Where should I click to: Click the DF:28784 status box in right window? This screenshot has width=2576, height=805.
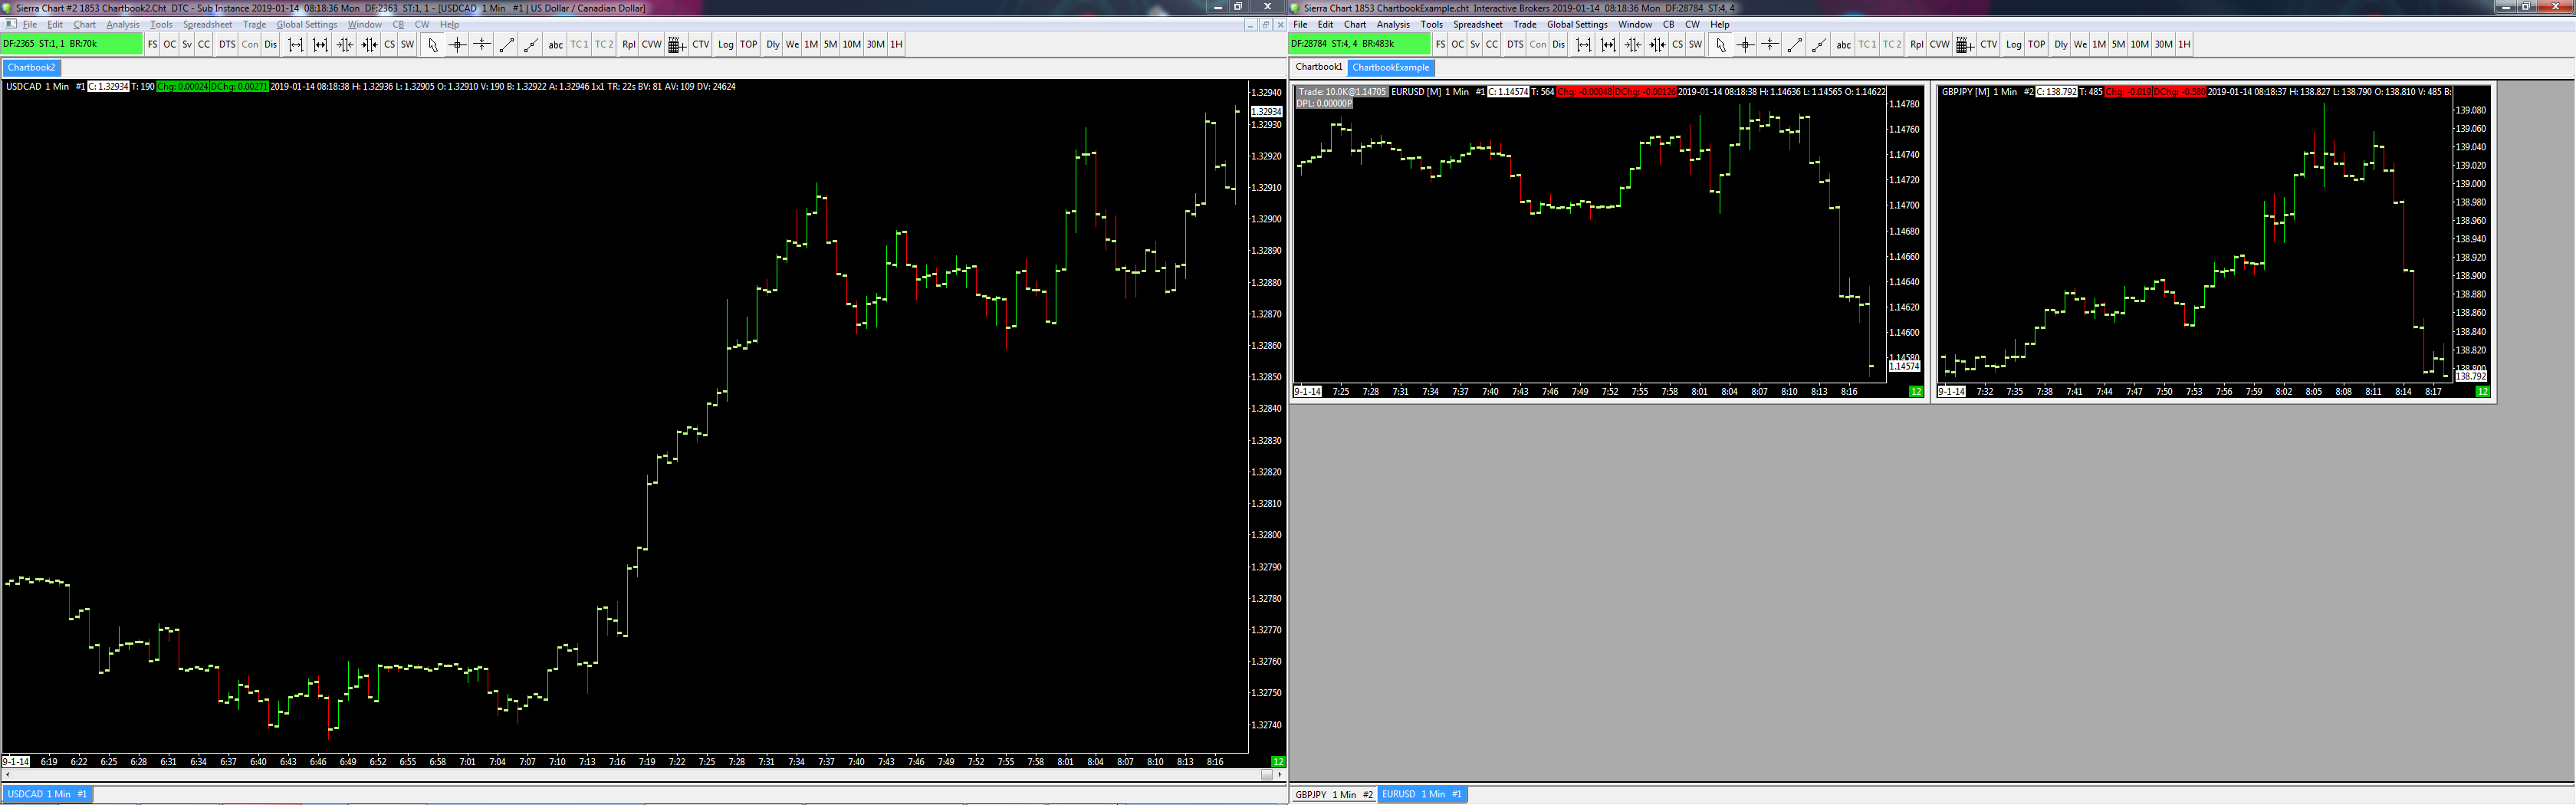pyautogui.click(x=1359, y=44)
